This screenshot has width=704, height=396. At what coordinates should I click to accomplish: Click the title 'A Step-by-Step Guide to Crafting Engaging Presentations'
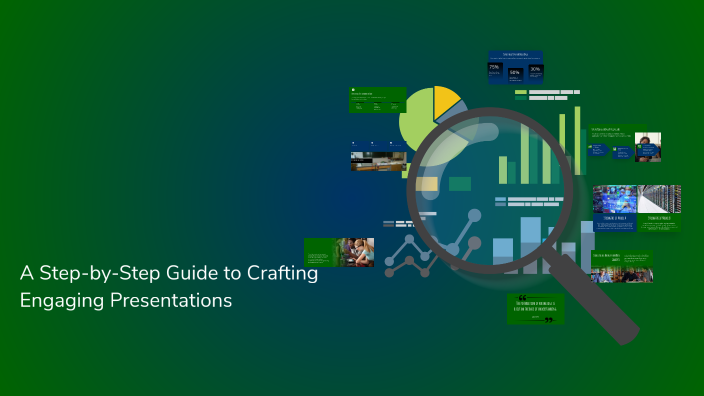[169, 286]
